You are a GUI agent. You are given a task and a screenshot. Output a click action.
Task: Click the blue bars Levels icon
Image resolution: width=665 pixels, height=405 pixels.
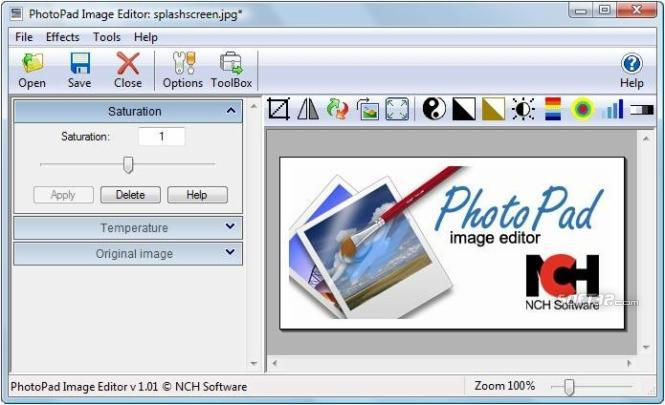click(x=612, y=109)
